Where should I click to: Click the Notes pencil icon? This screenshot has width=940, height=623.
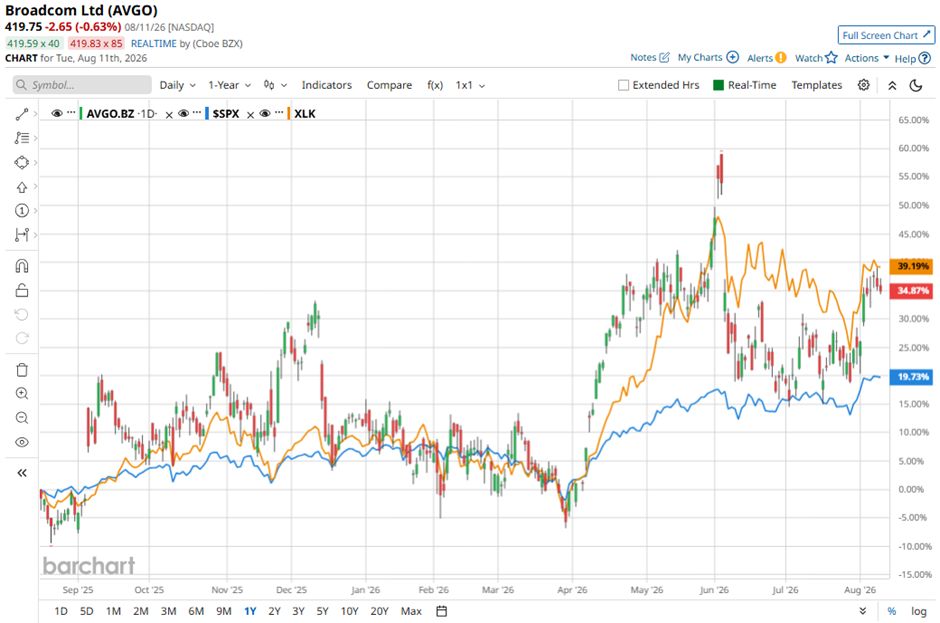point(664,58)
